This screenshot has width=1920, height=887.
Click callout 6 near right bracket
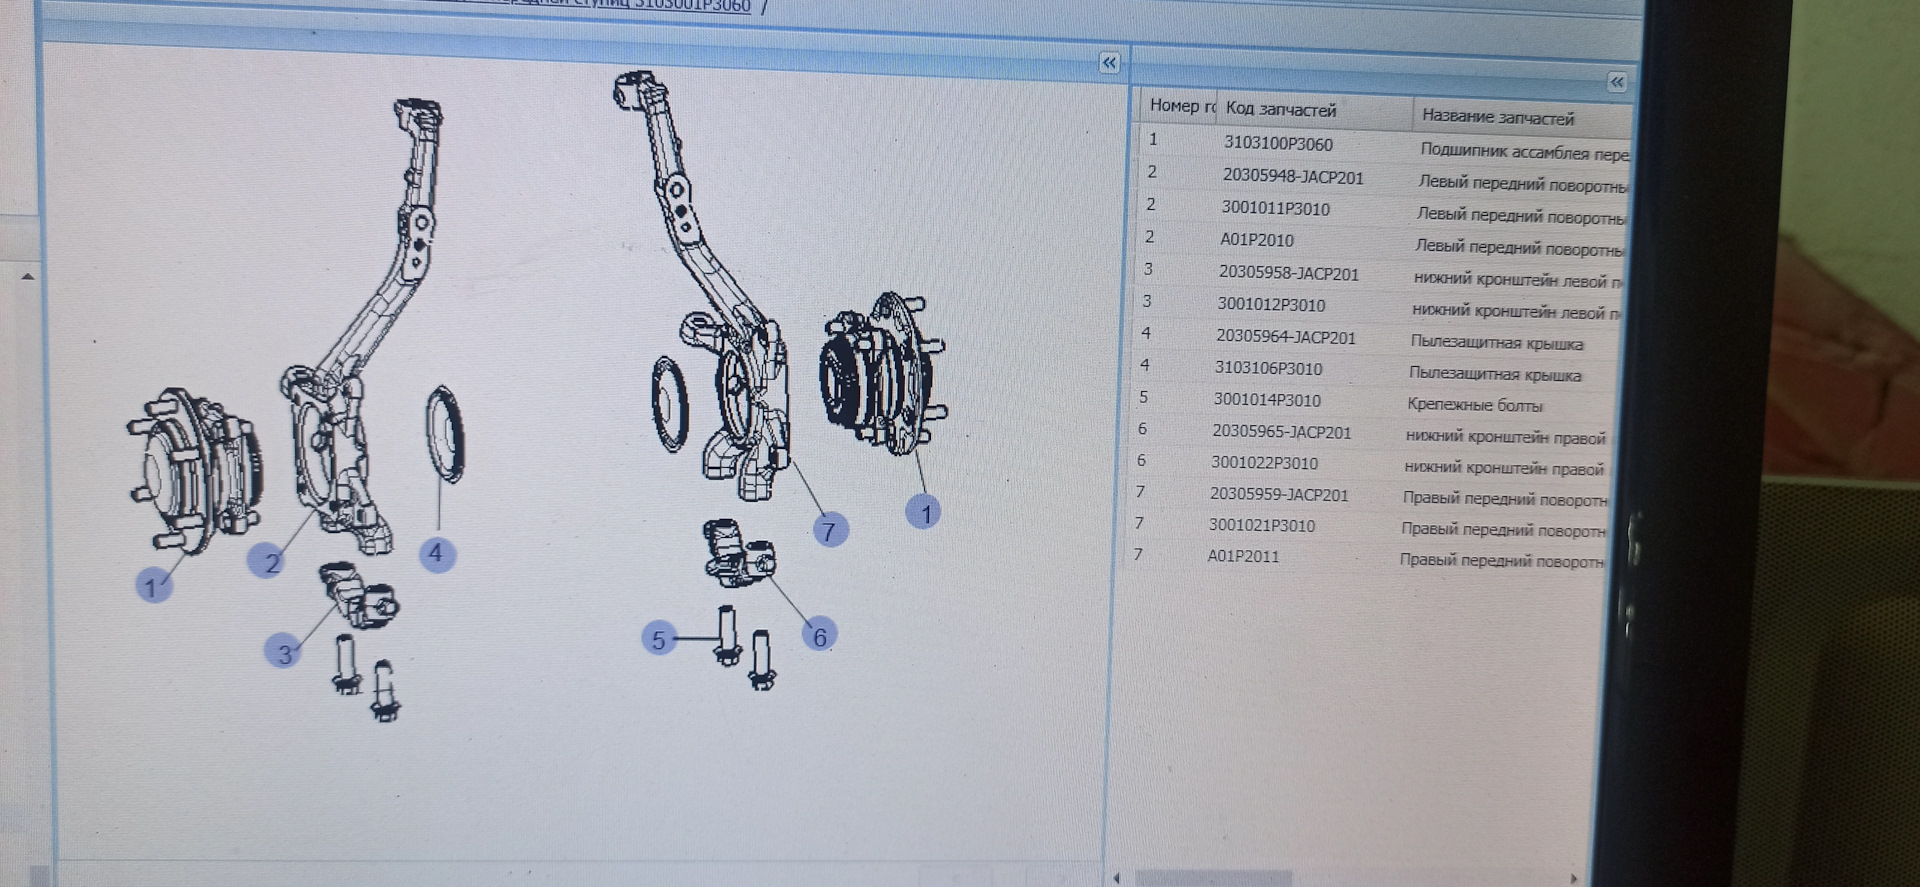(819, 635)
